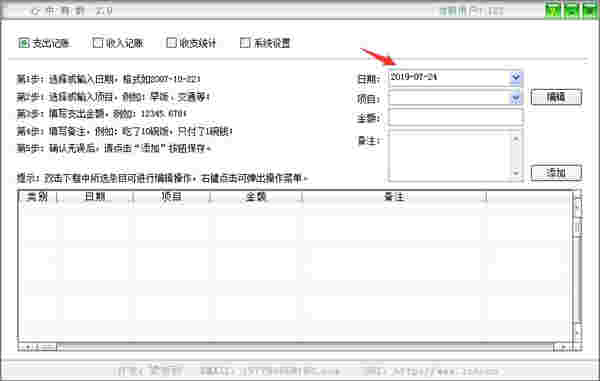Click the middle green title bar button

(x=571, y=10)
